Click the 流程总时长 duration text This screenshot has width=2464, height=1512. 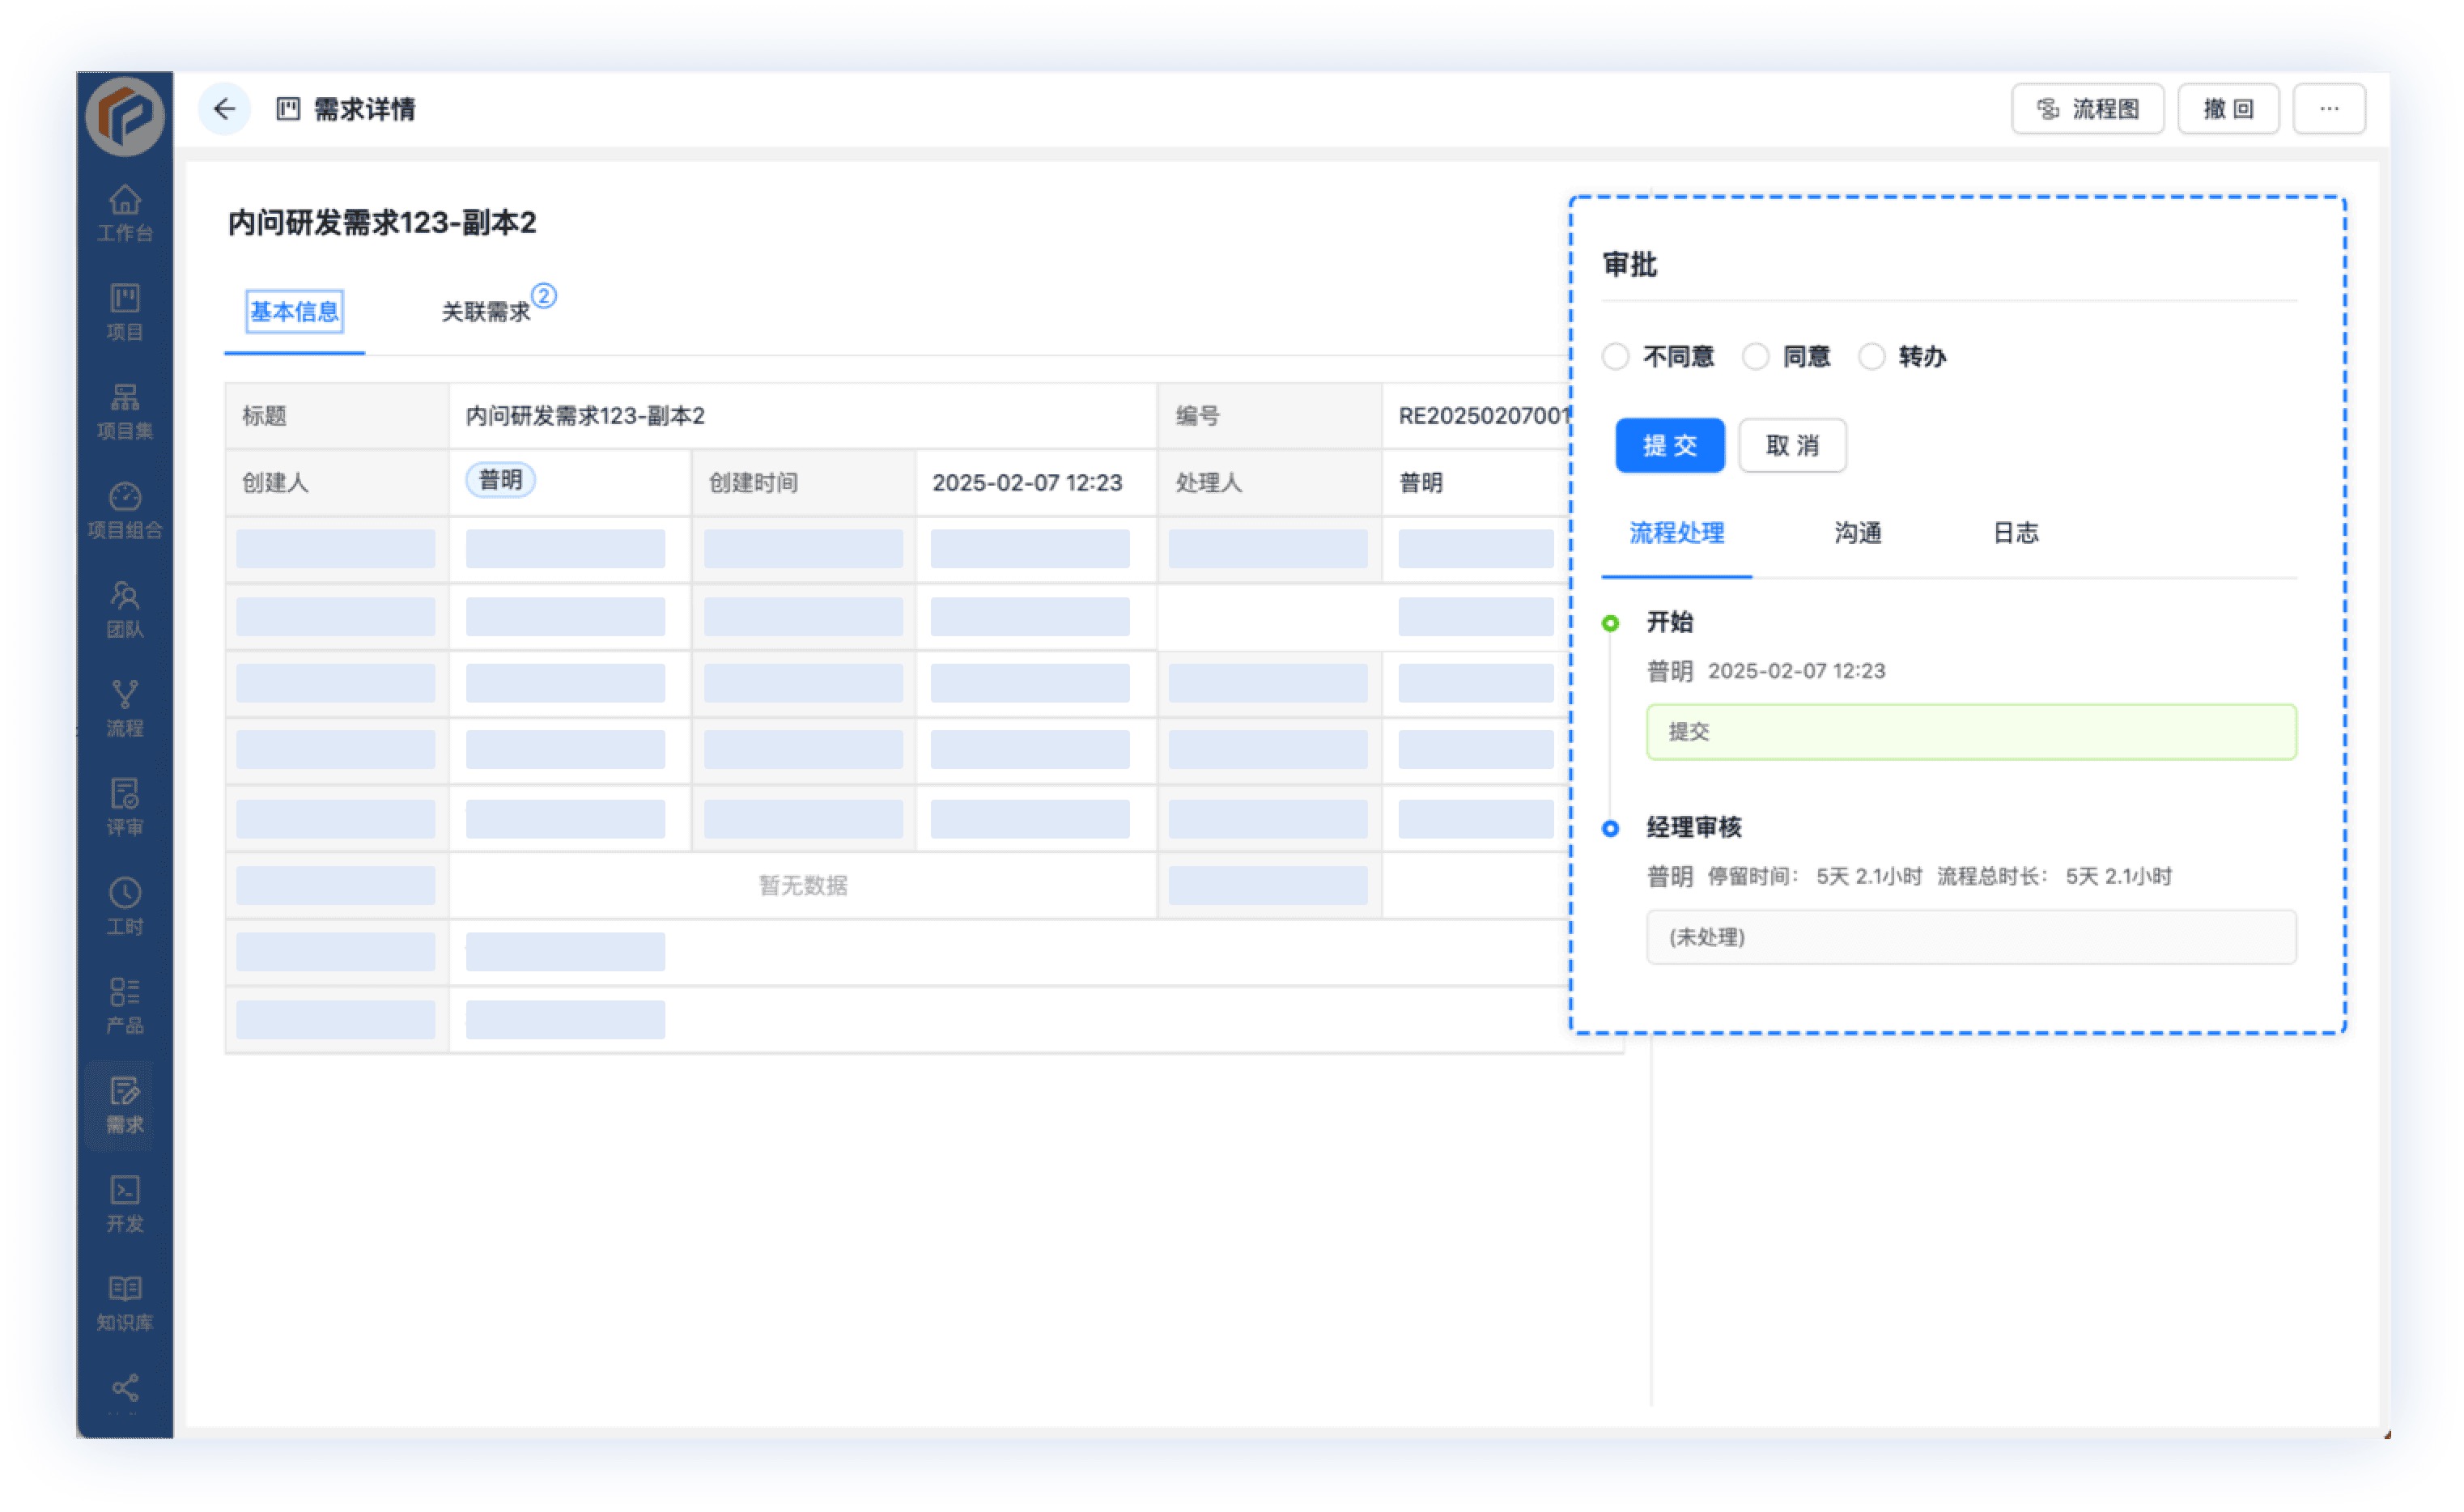(2054, 877)
